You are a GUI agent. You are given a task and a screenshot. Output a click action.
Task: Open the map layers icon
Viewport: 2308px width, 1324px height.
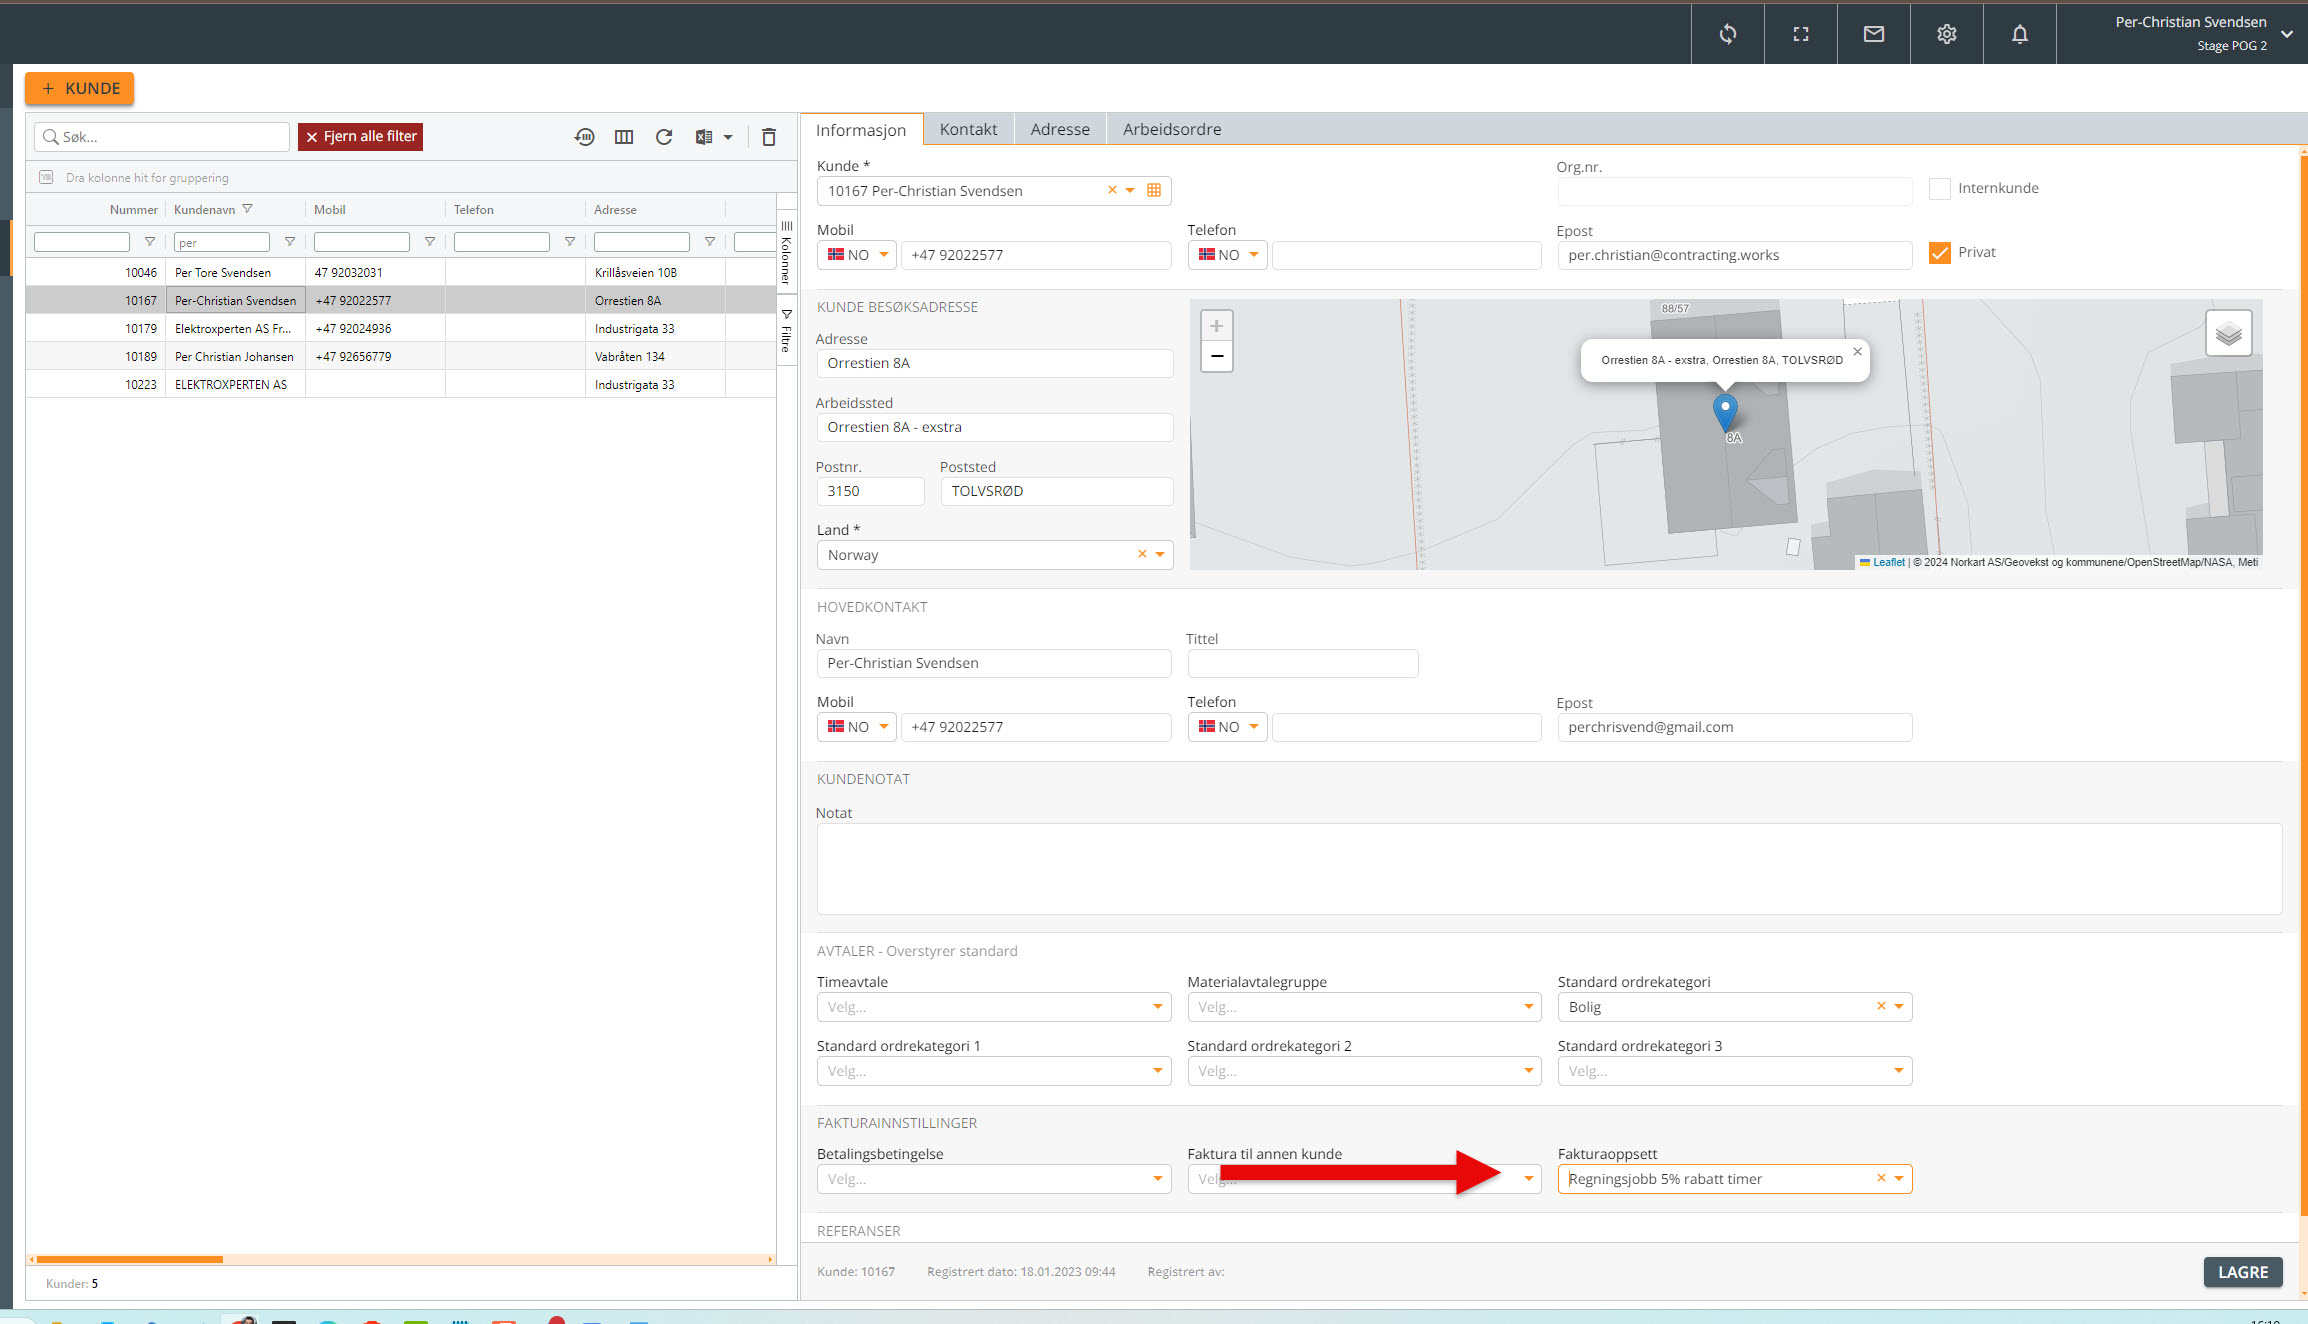2228,333
